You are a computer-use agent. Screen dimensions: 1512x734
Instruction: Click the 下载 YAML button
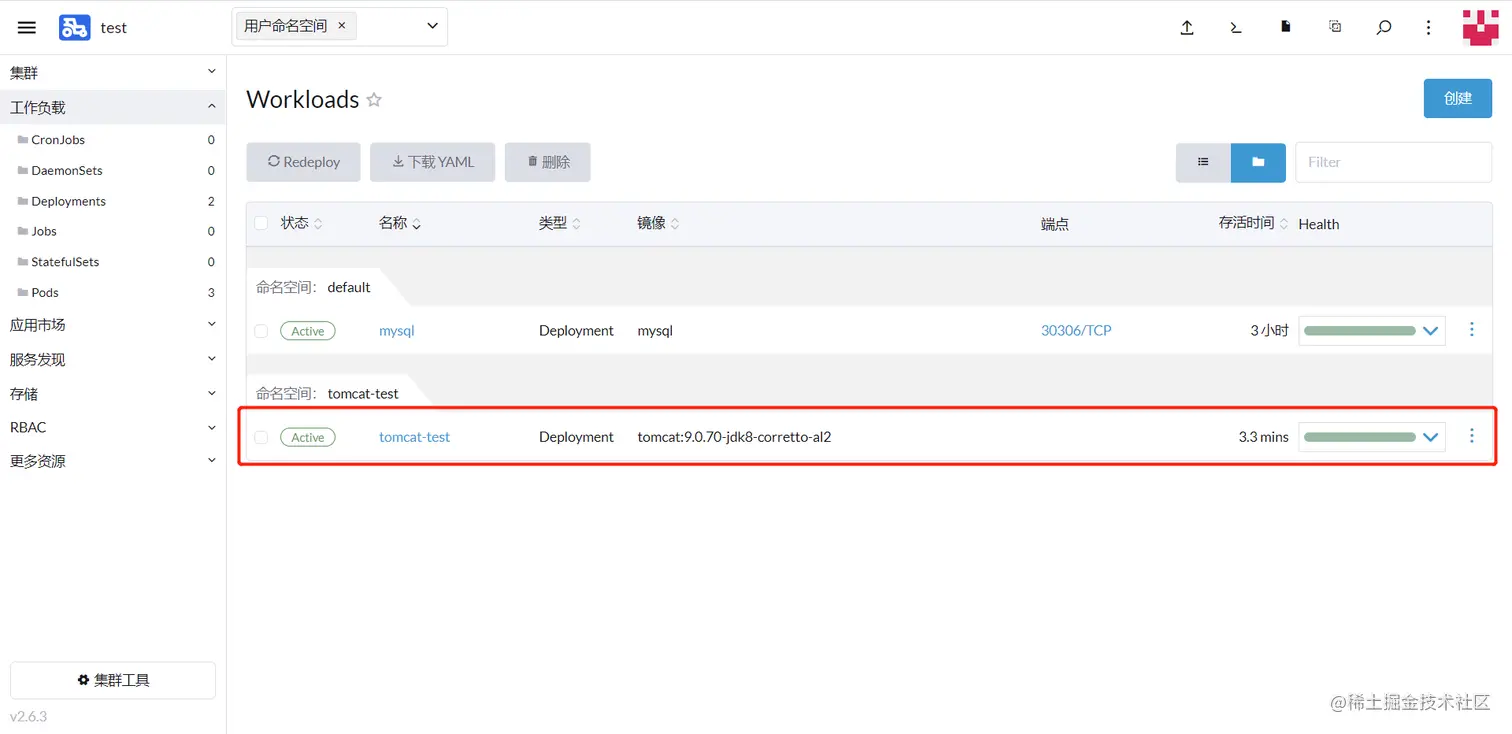tap(432, 162)
